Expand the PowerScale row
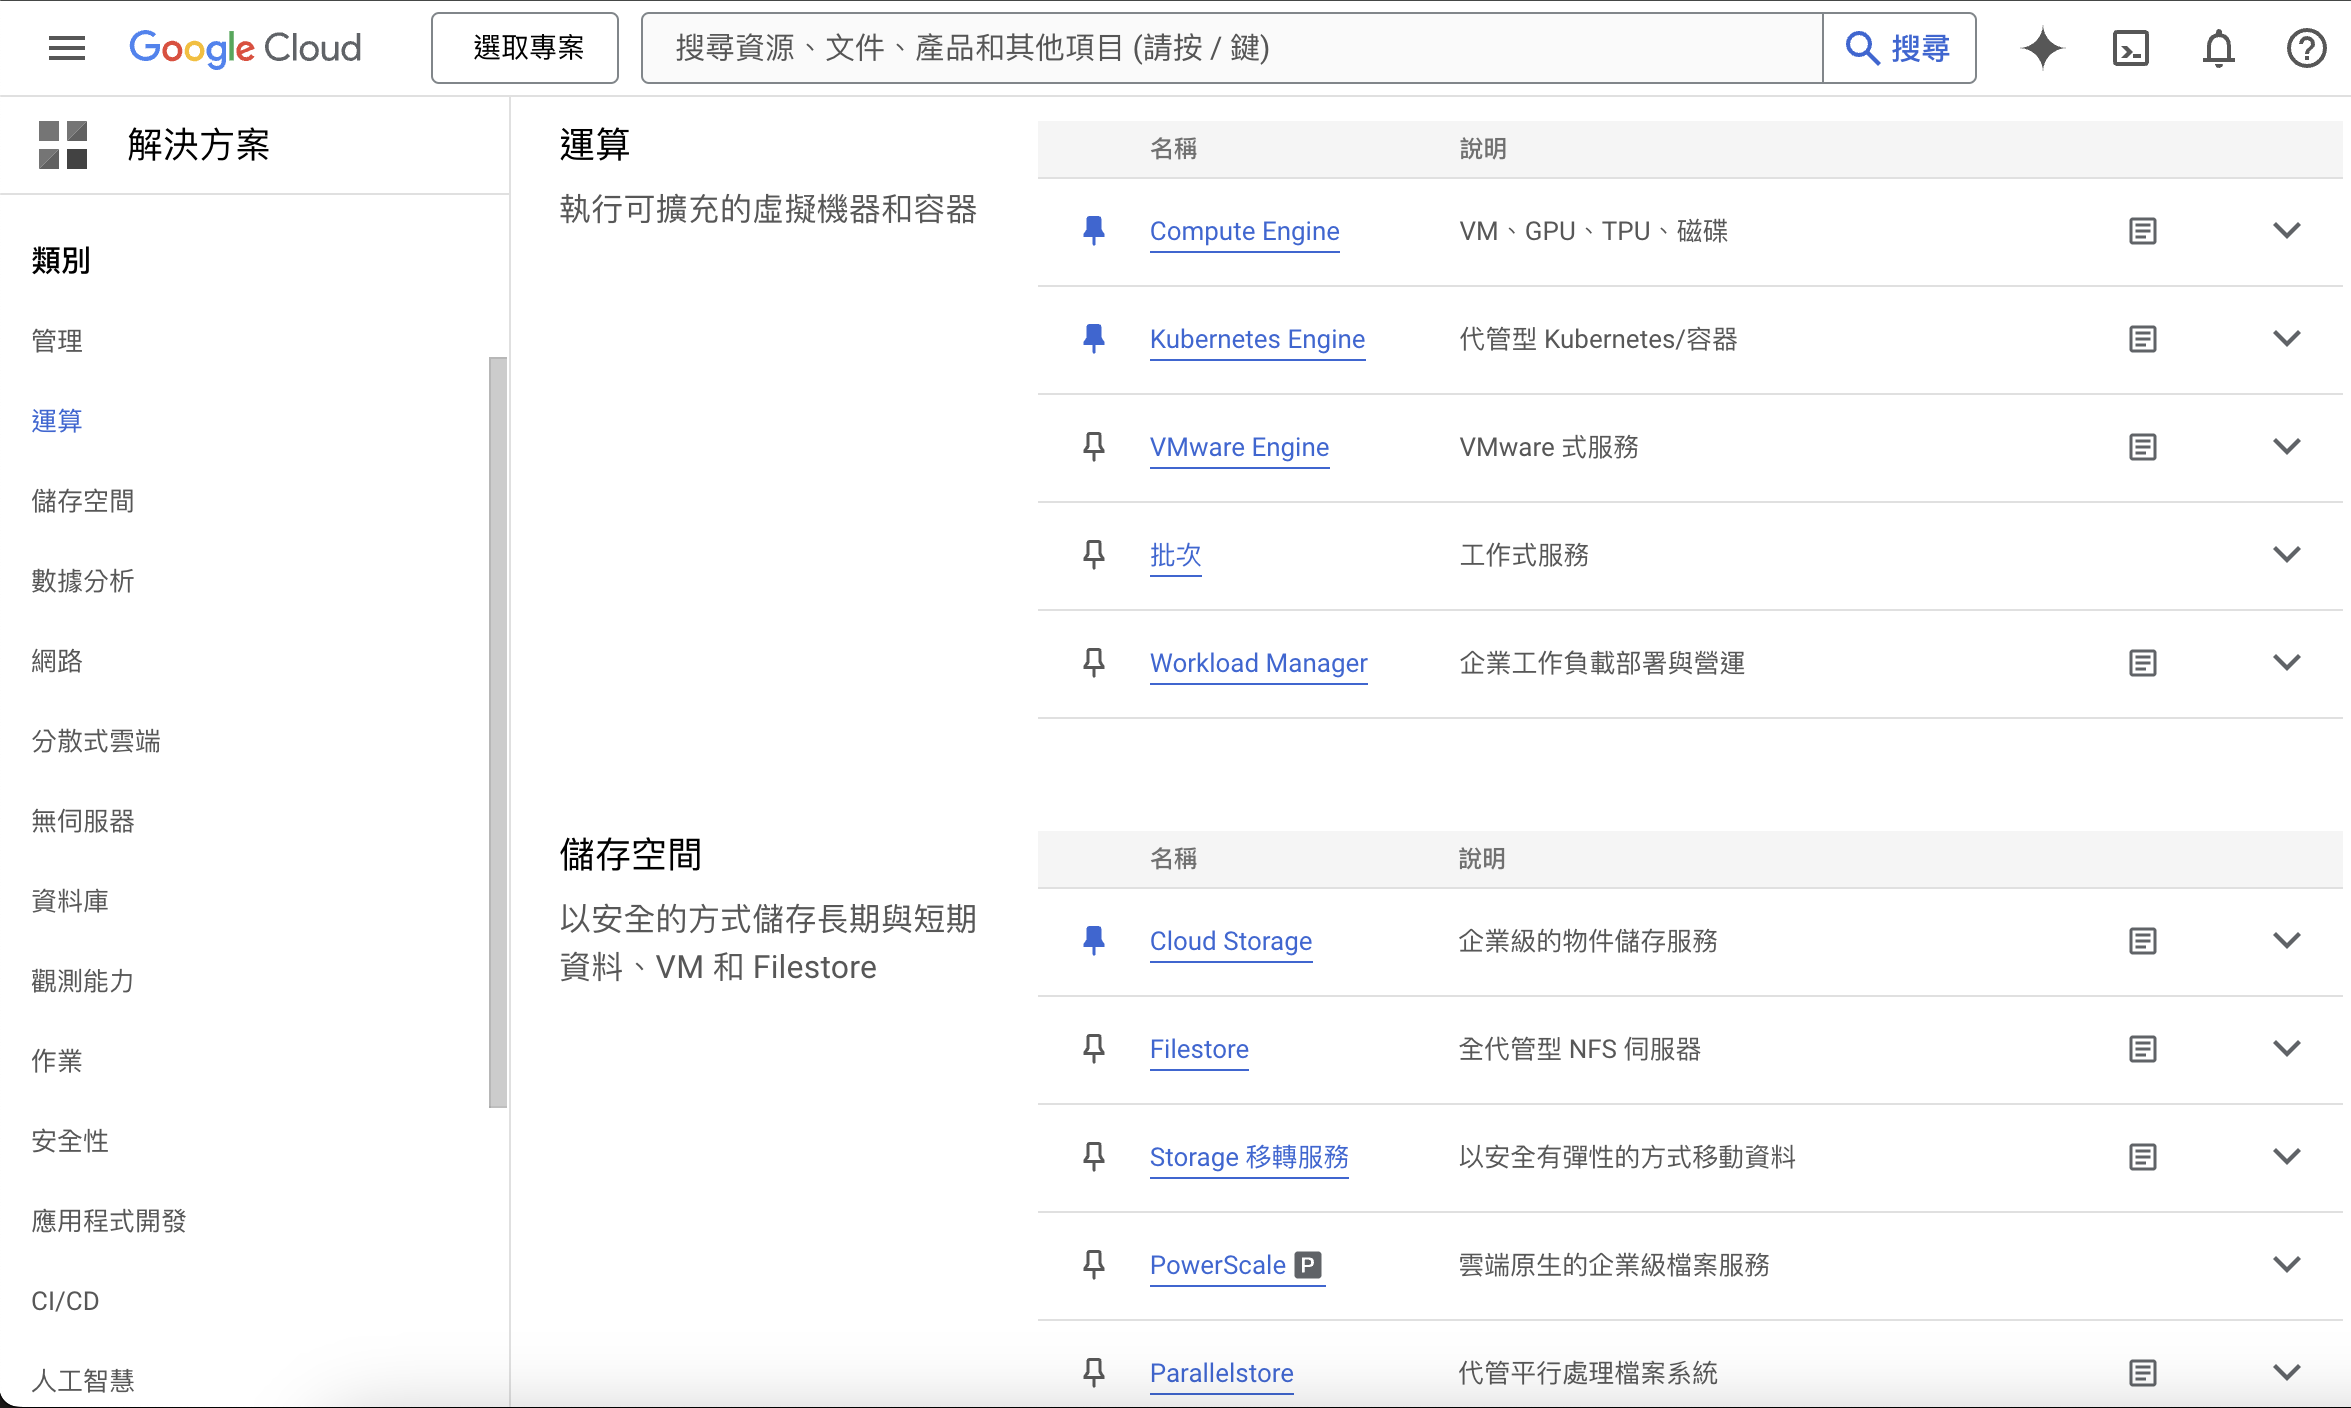The height and width of the screenshot is (1408, 2351). 2287,1265
